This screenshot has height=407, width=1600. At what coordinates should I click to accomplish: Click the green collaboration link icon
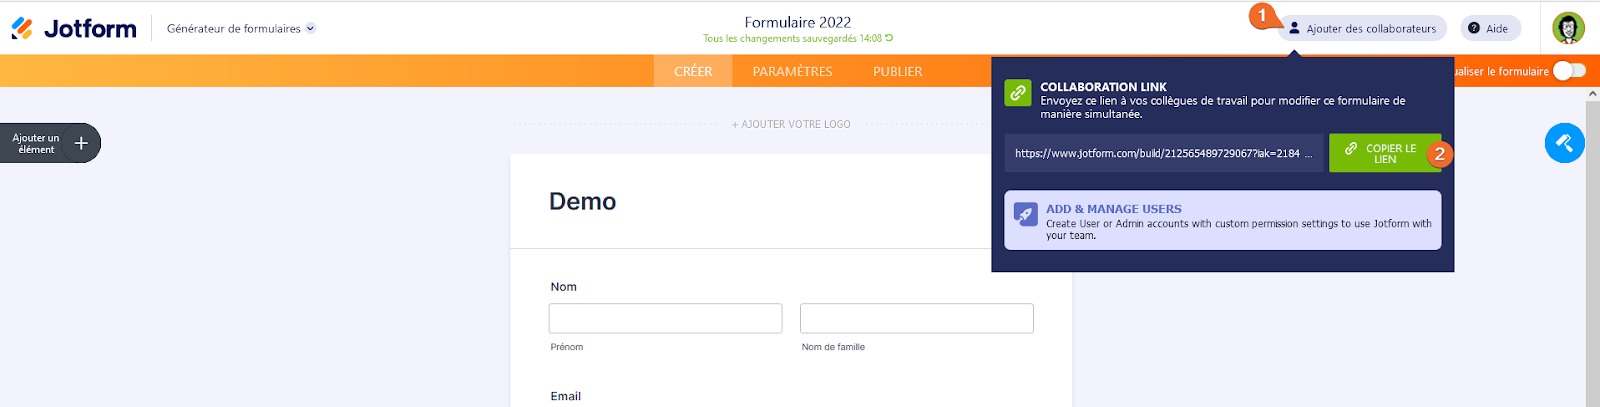click(x=1018, y=93)
